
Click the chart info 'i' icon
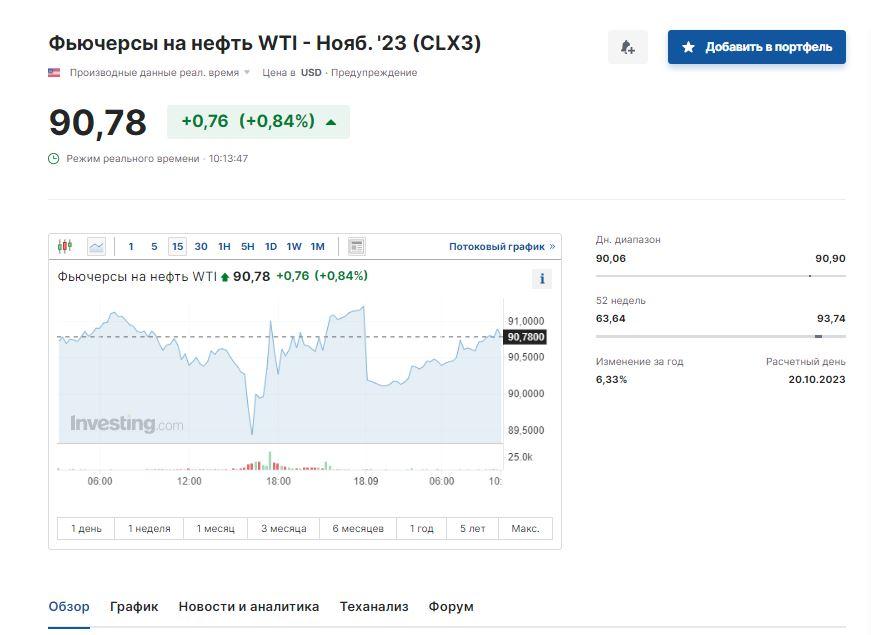point(542,278)
